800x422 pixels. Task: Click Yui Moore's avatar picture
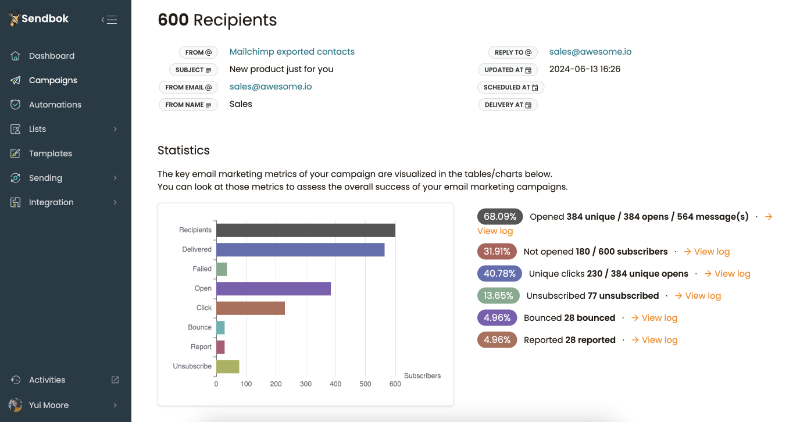click(15, 405)
